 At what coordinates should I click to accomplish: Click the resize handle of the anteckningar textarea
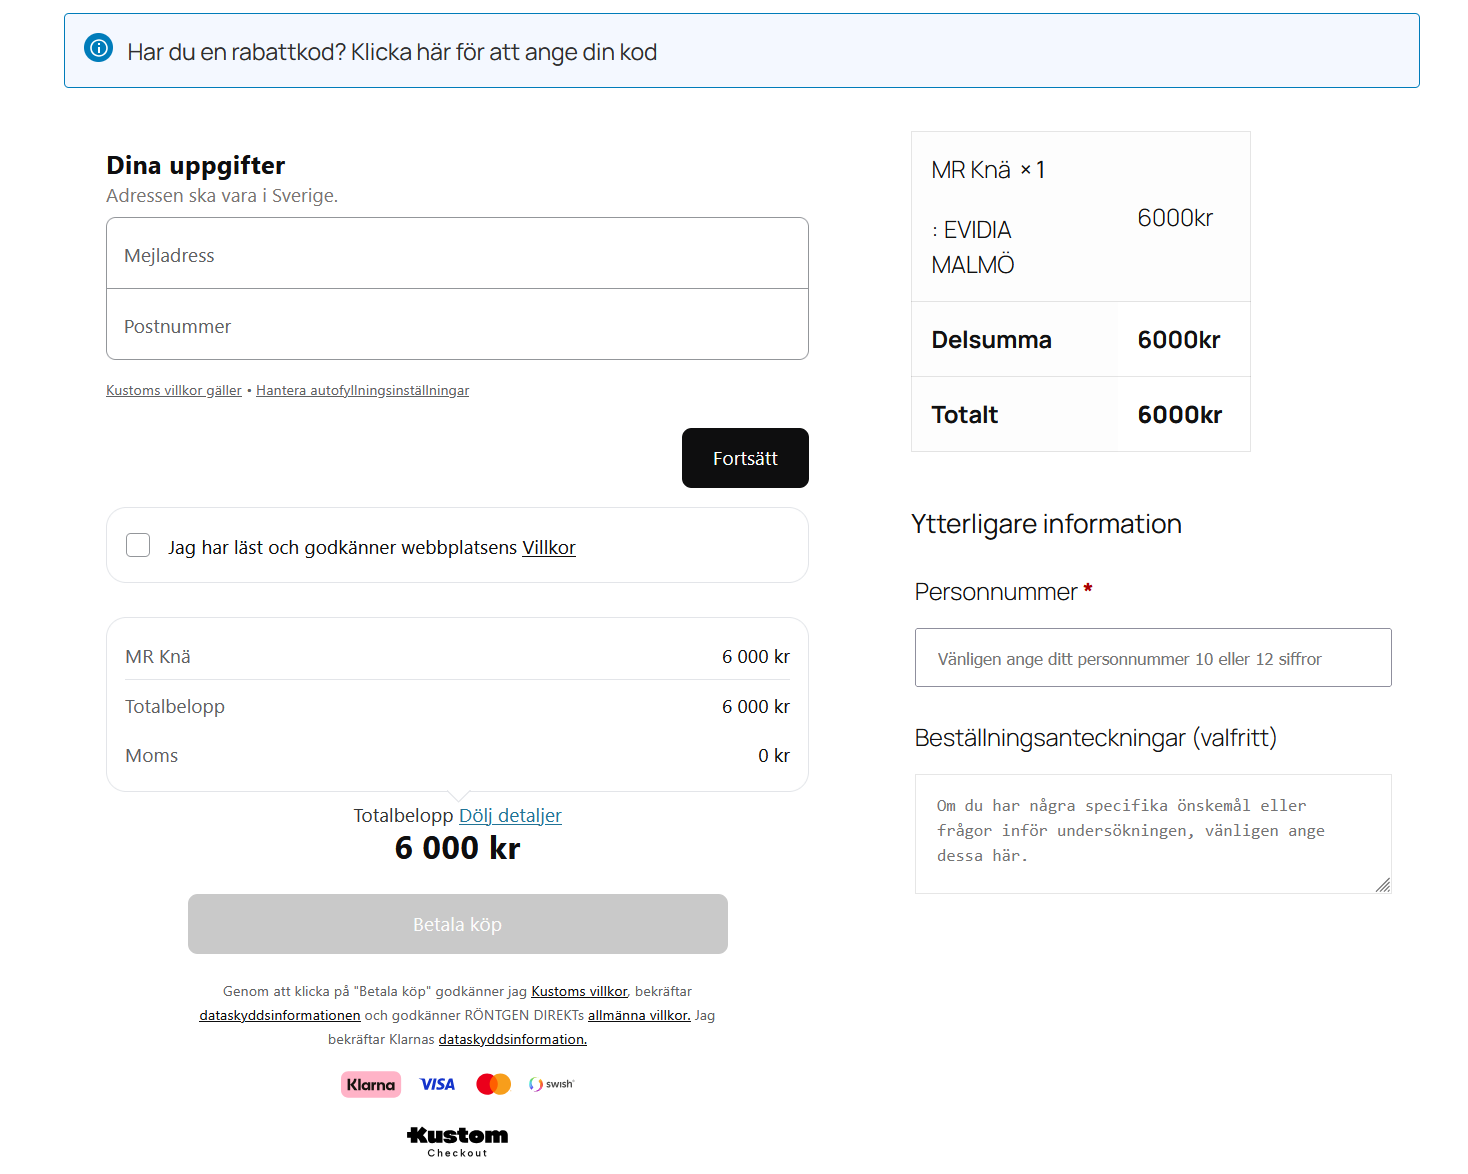1384,885
